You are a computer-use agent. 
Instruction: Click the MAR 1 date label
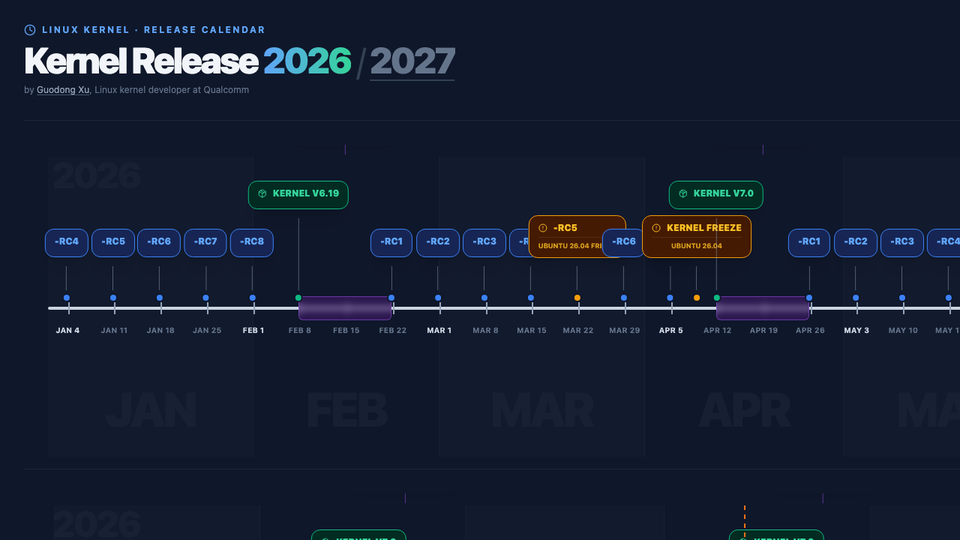439,331
